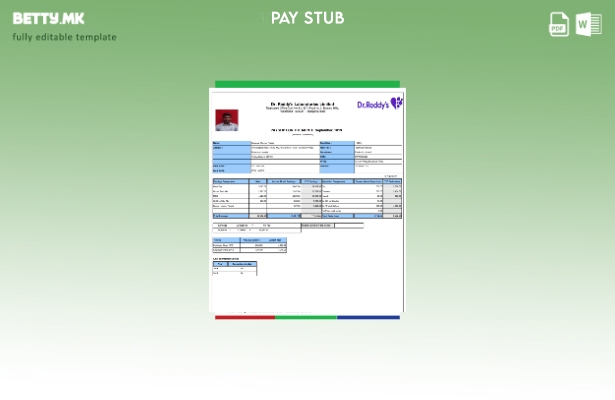
Task: Click the green bar above the document
Action: pyautogui.click(x=307, y=84)
